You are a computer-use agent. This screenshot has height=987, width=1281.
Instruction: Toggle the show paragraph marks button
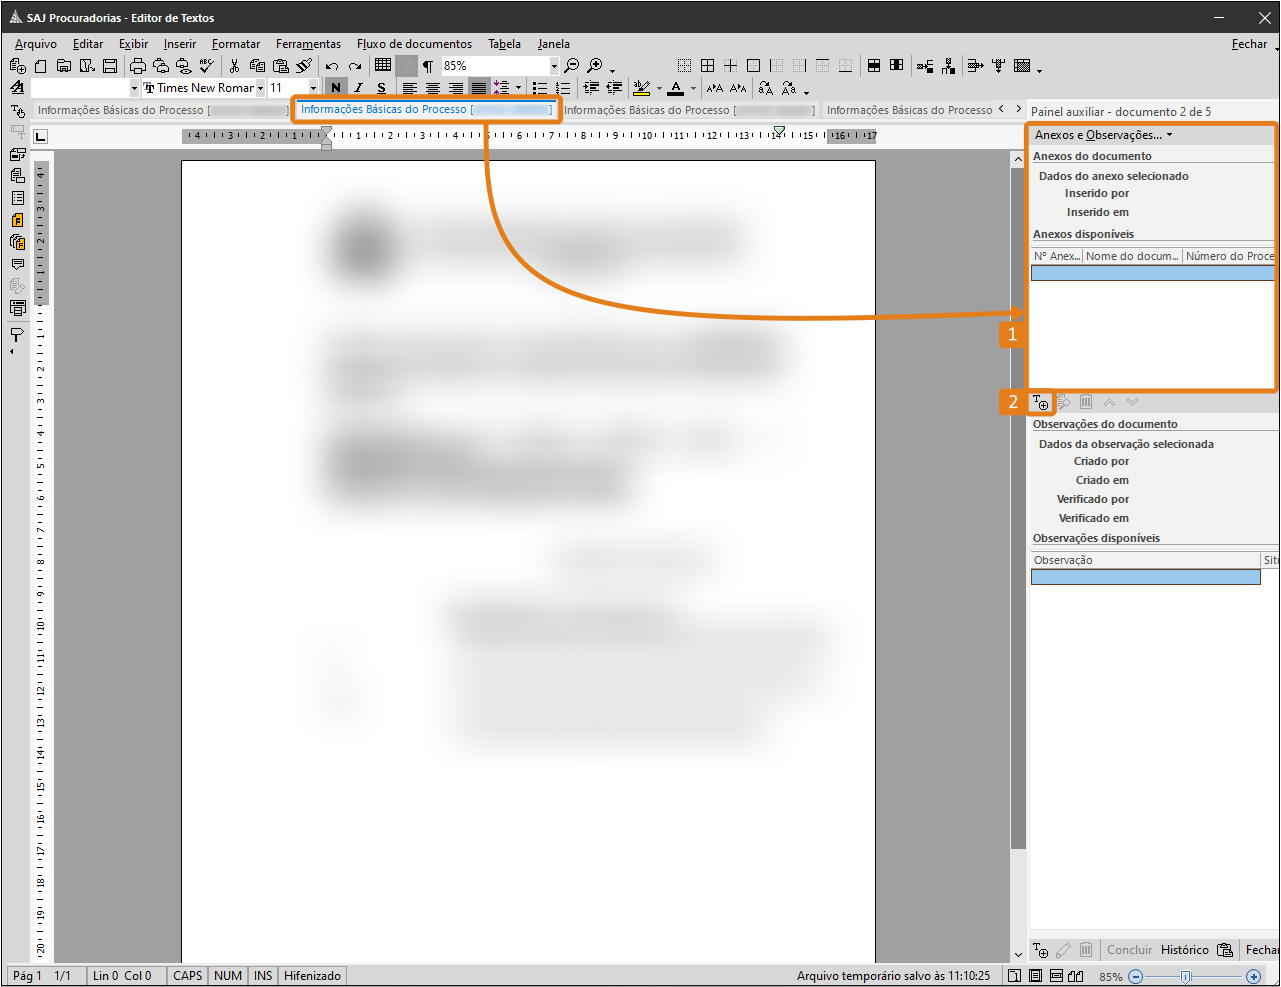(428, 66)
